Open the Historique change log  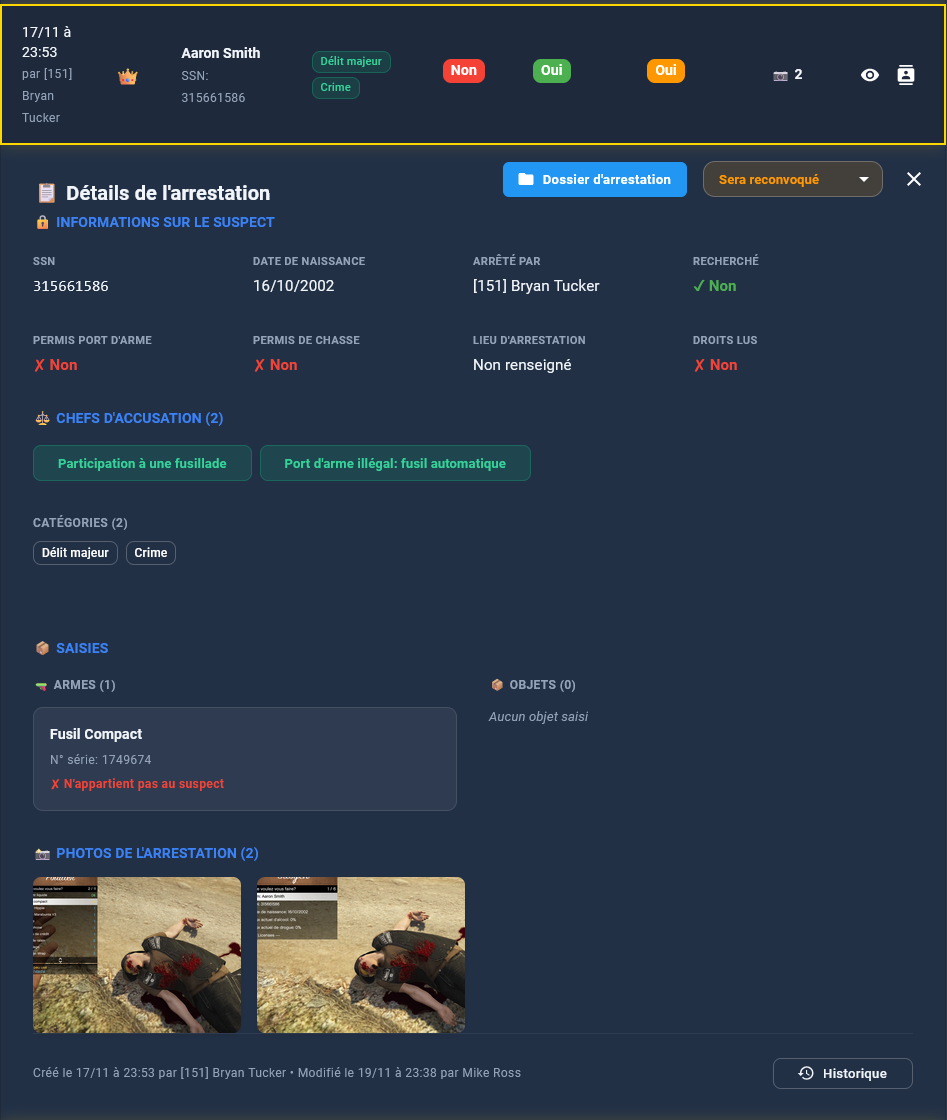[842, 1073]
